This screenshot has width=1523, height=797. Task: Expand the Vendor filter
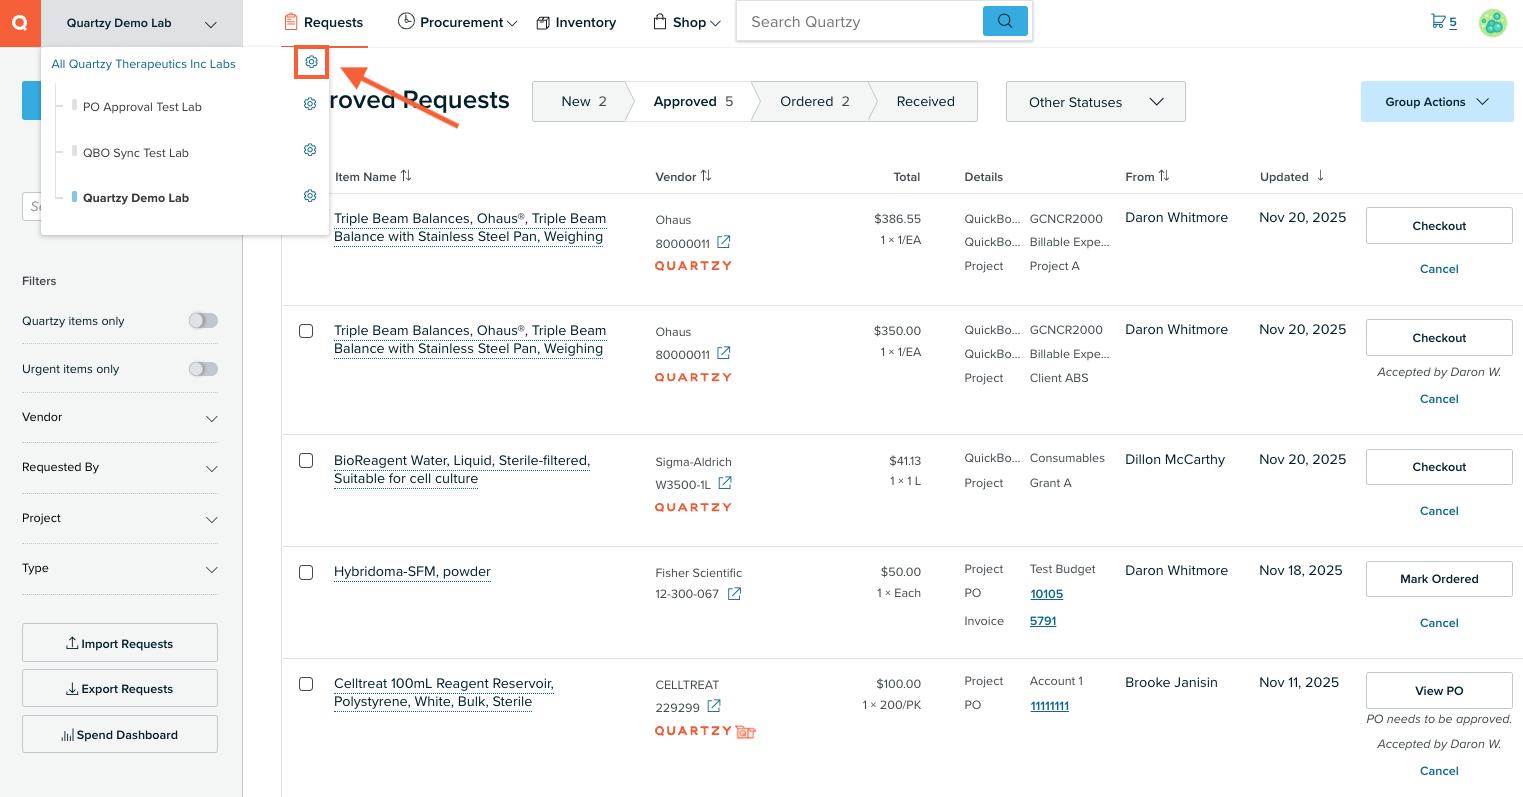tap(120, 417)
